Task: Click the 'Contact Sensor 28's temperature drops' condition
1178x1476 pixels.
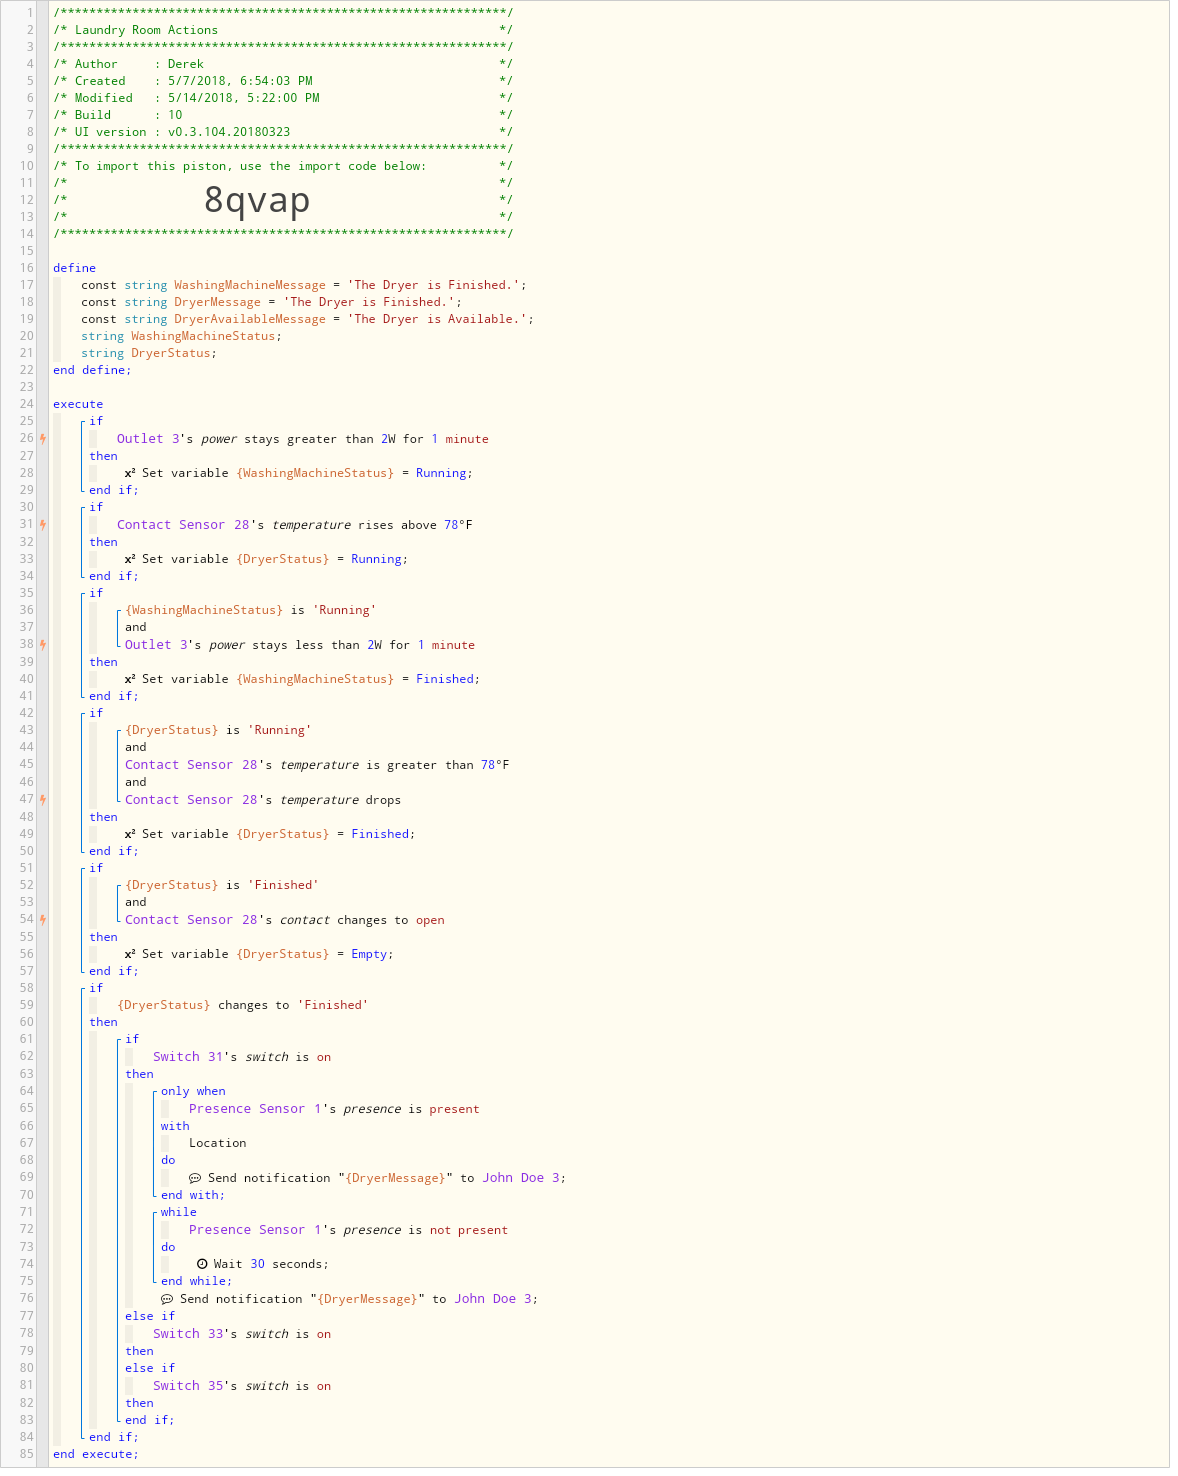Action: pyautogui.click(x=263, y=800)
